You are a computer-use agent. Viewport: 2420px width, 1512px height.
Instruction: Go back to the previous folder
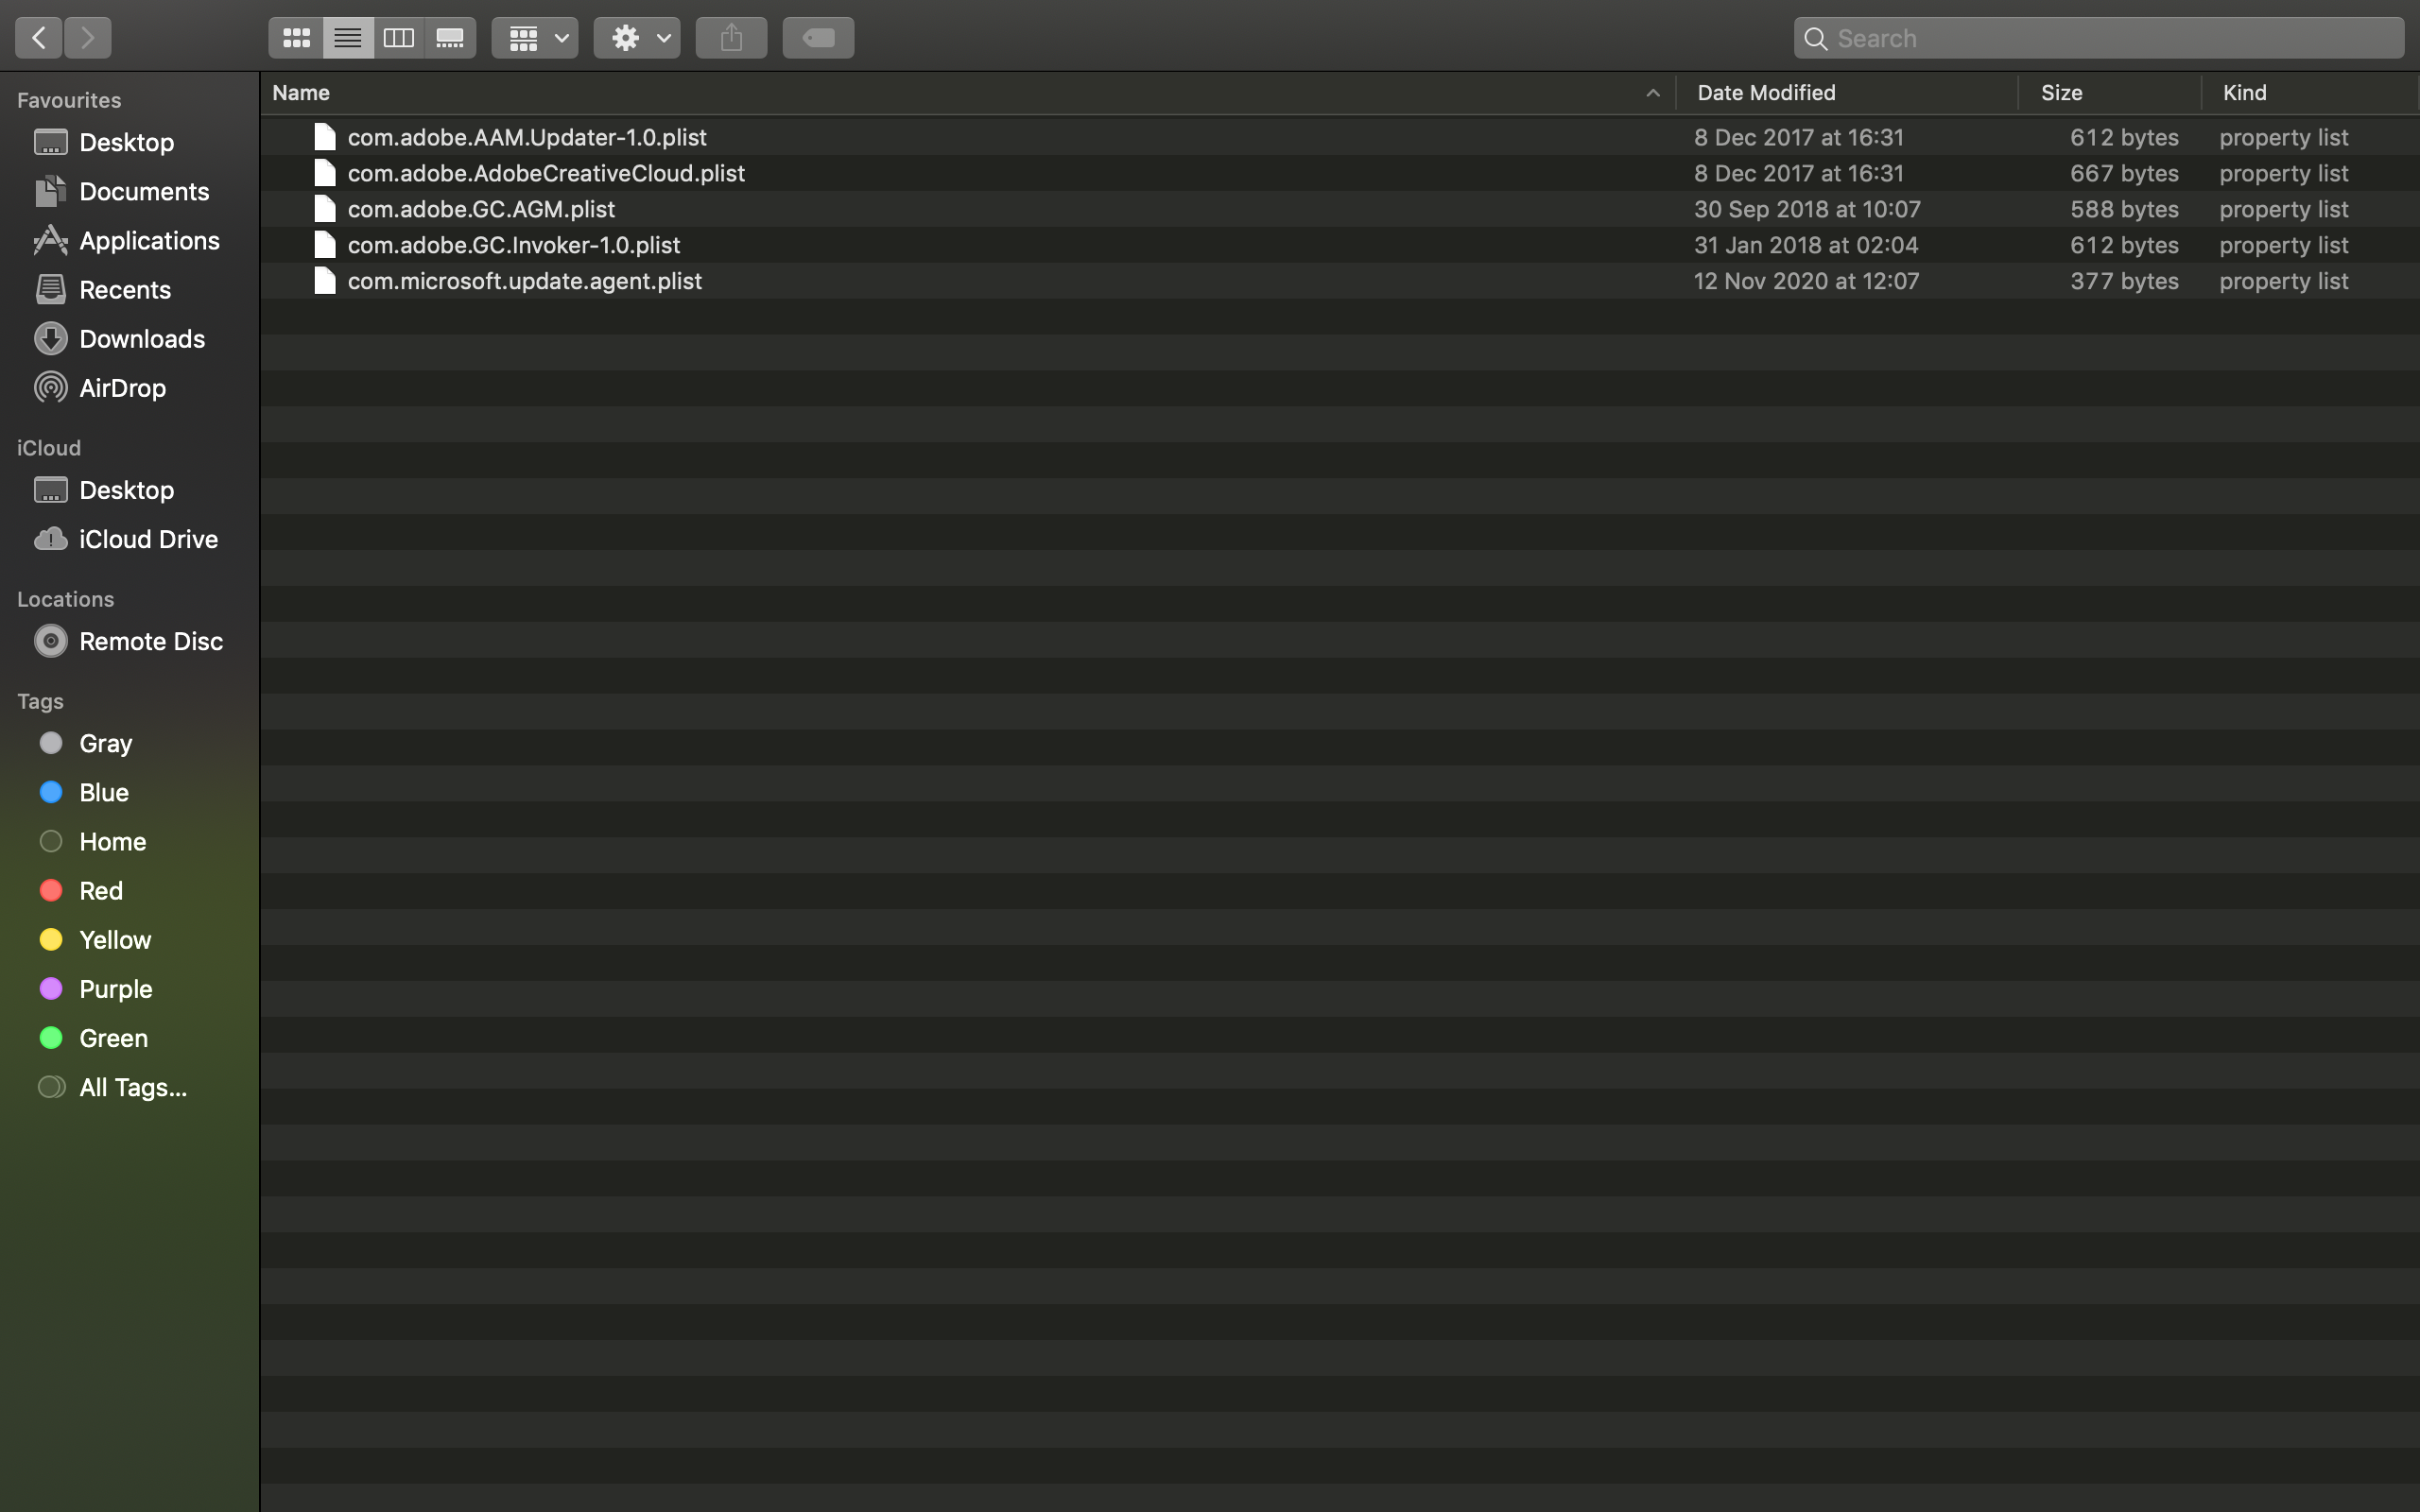(38, 38)
